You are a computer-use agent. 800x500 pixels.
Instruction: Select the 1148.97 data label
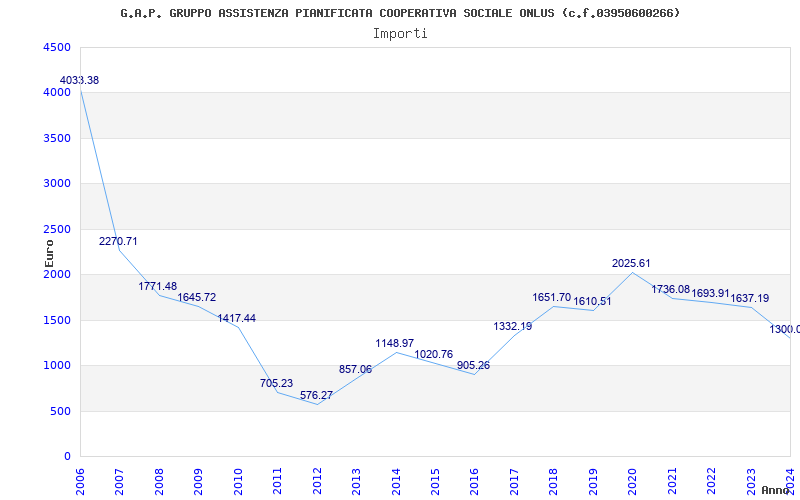pos(394,343)
